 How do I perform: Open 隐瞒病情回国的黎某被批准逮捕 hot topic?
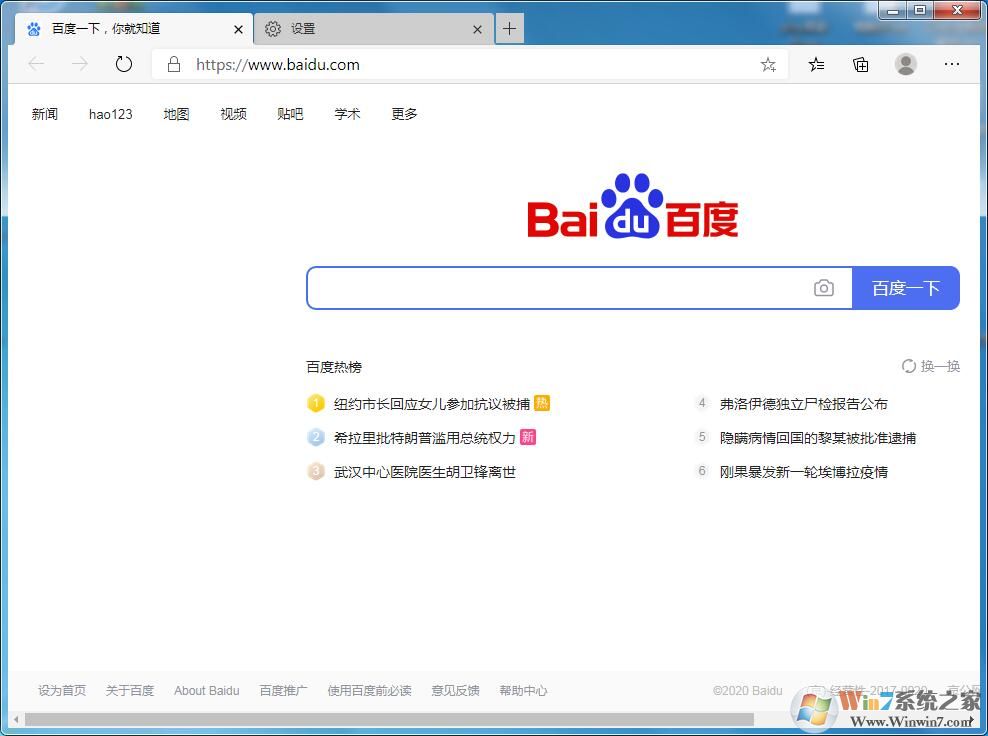click(x=818, y=438)
